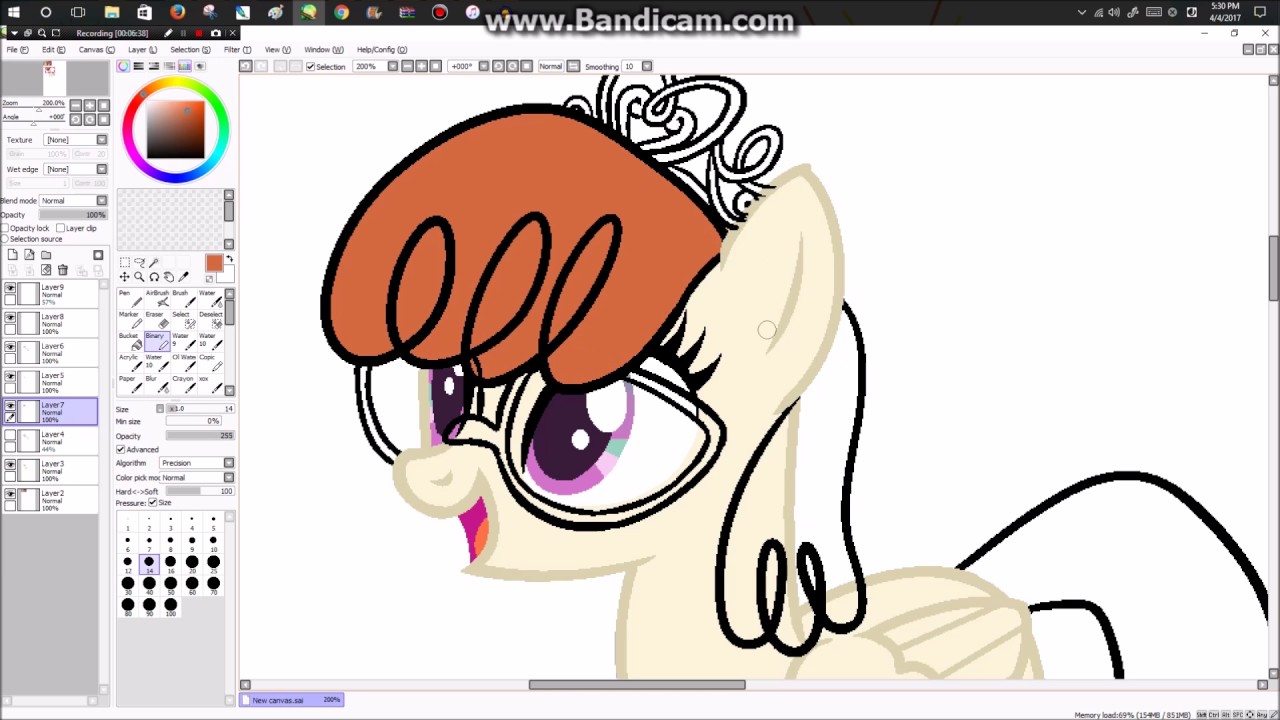Image resolution: width=1280 pixels, height=720 pixels.
Task: Open the File menu
Action: coord(18,50)
